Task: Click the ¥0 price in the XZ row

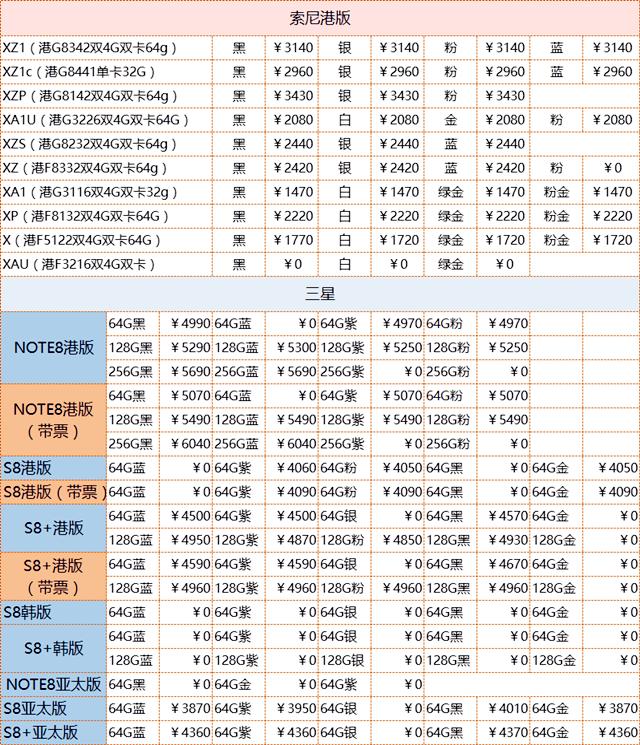Action: [611, 168]
